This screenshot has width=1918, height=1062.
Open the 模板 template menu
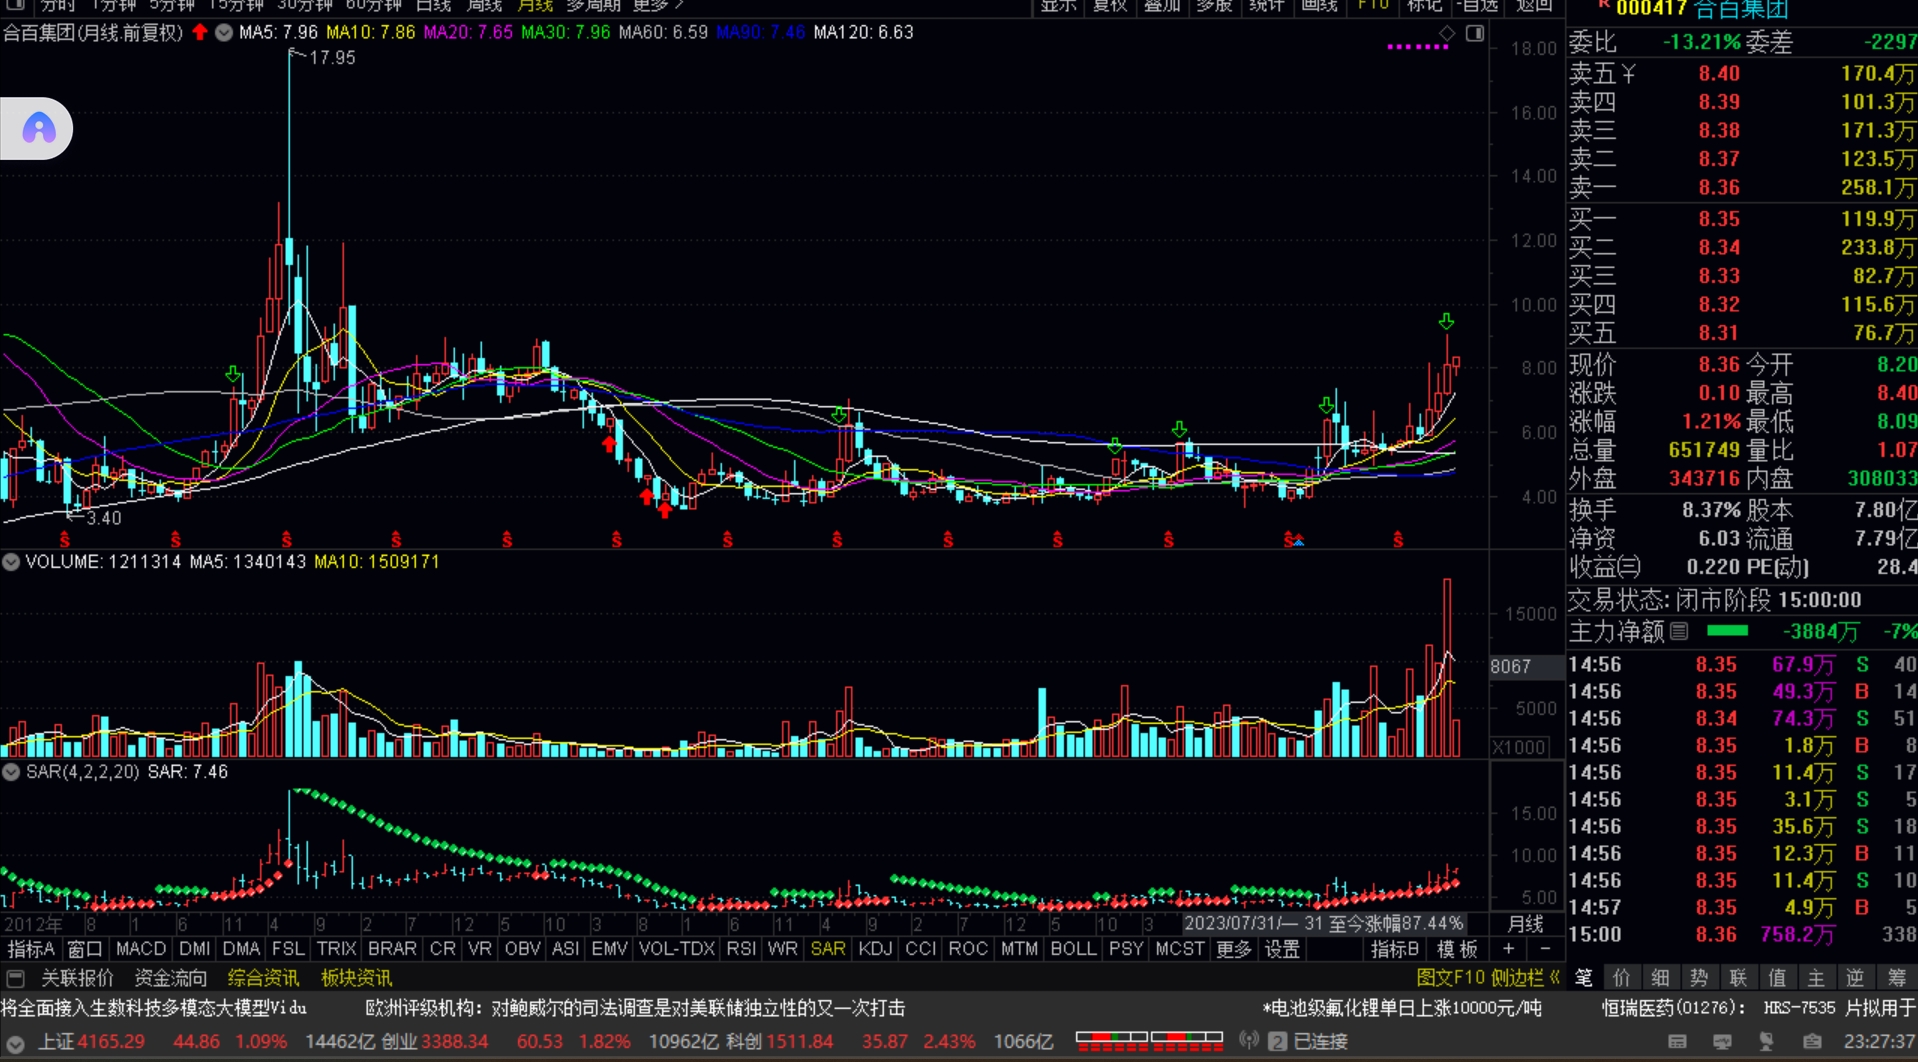pyautogui.click(x=1457, y=949)
